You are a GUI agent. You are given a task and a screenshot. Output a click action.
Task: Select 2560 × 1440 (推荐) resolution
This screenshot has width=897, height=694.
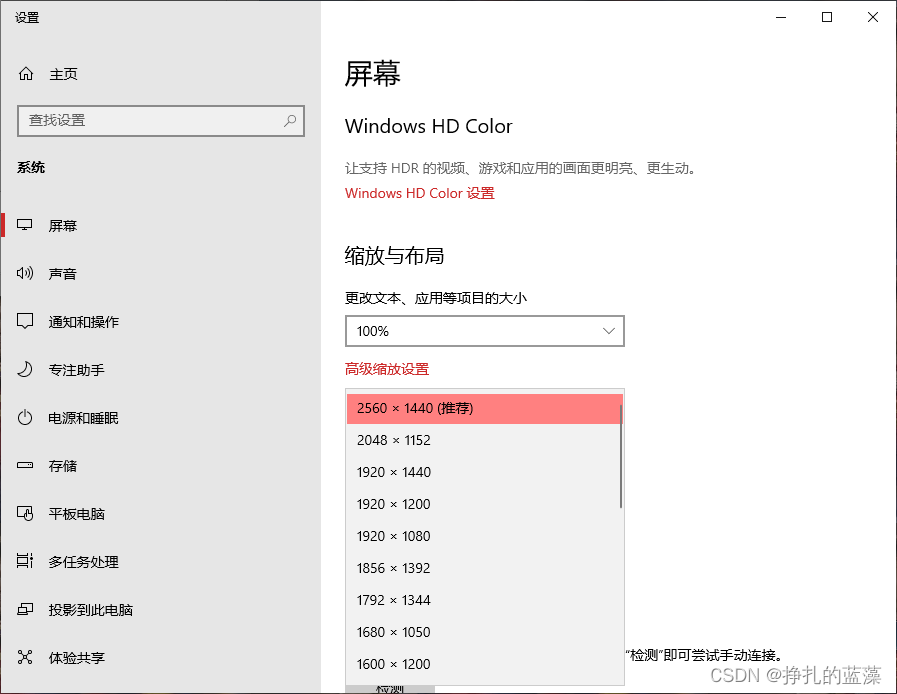(x=484, y=408)
